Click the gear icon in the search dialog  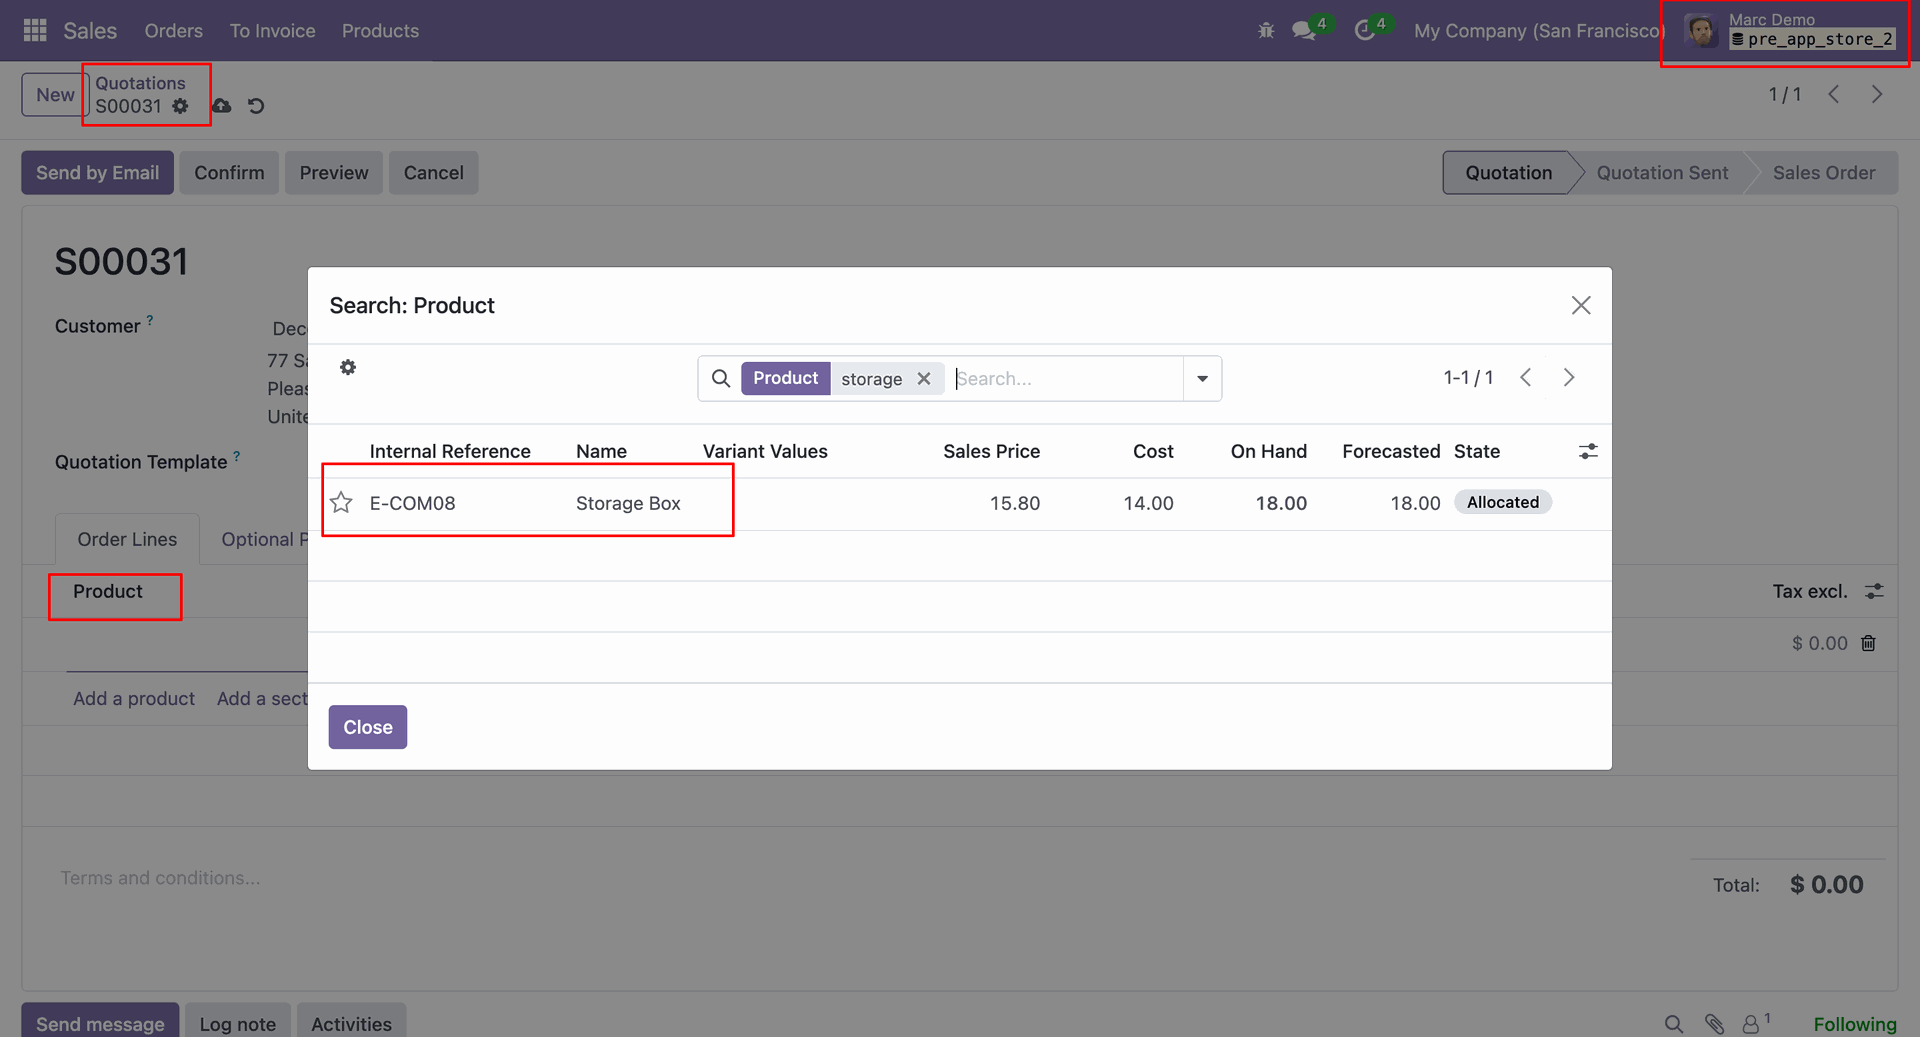point(348,368)
